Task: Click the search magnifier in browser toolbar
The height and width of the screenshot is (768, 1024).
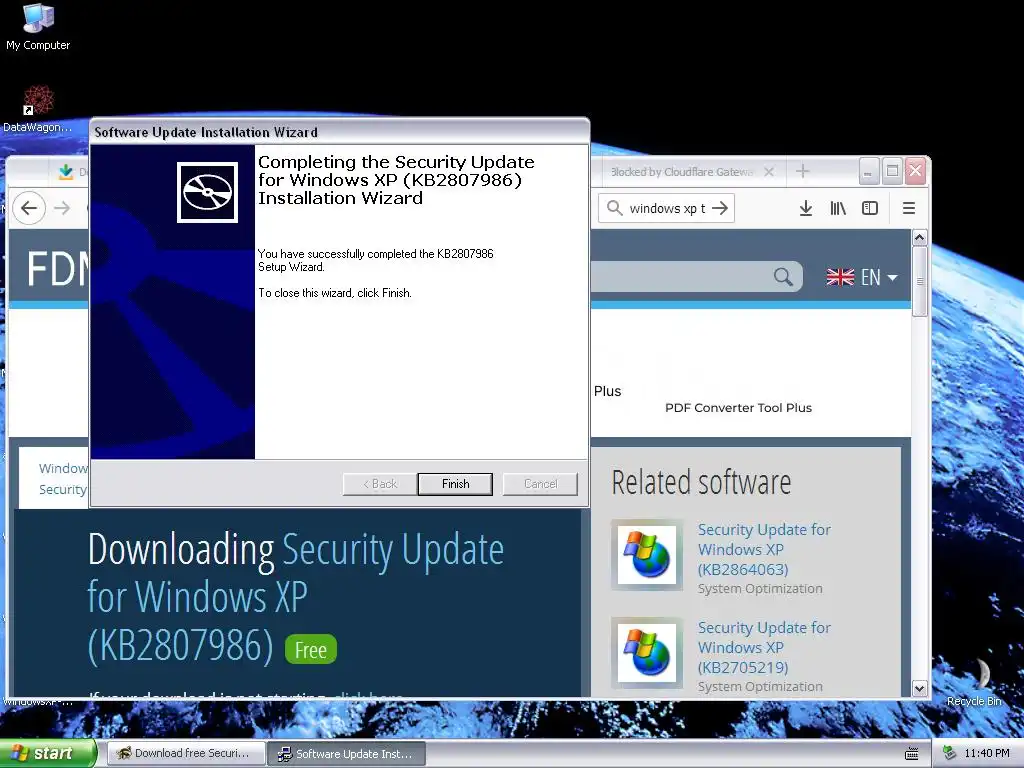Action: click(x=614, y=208)
